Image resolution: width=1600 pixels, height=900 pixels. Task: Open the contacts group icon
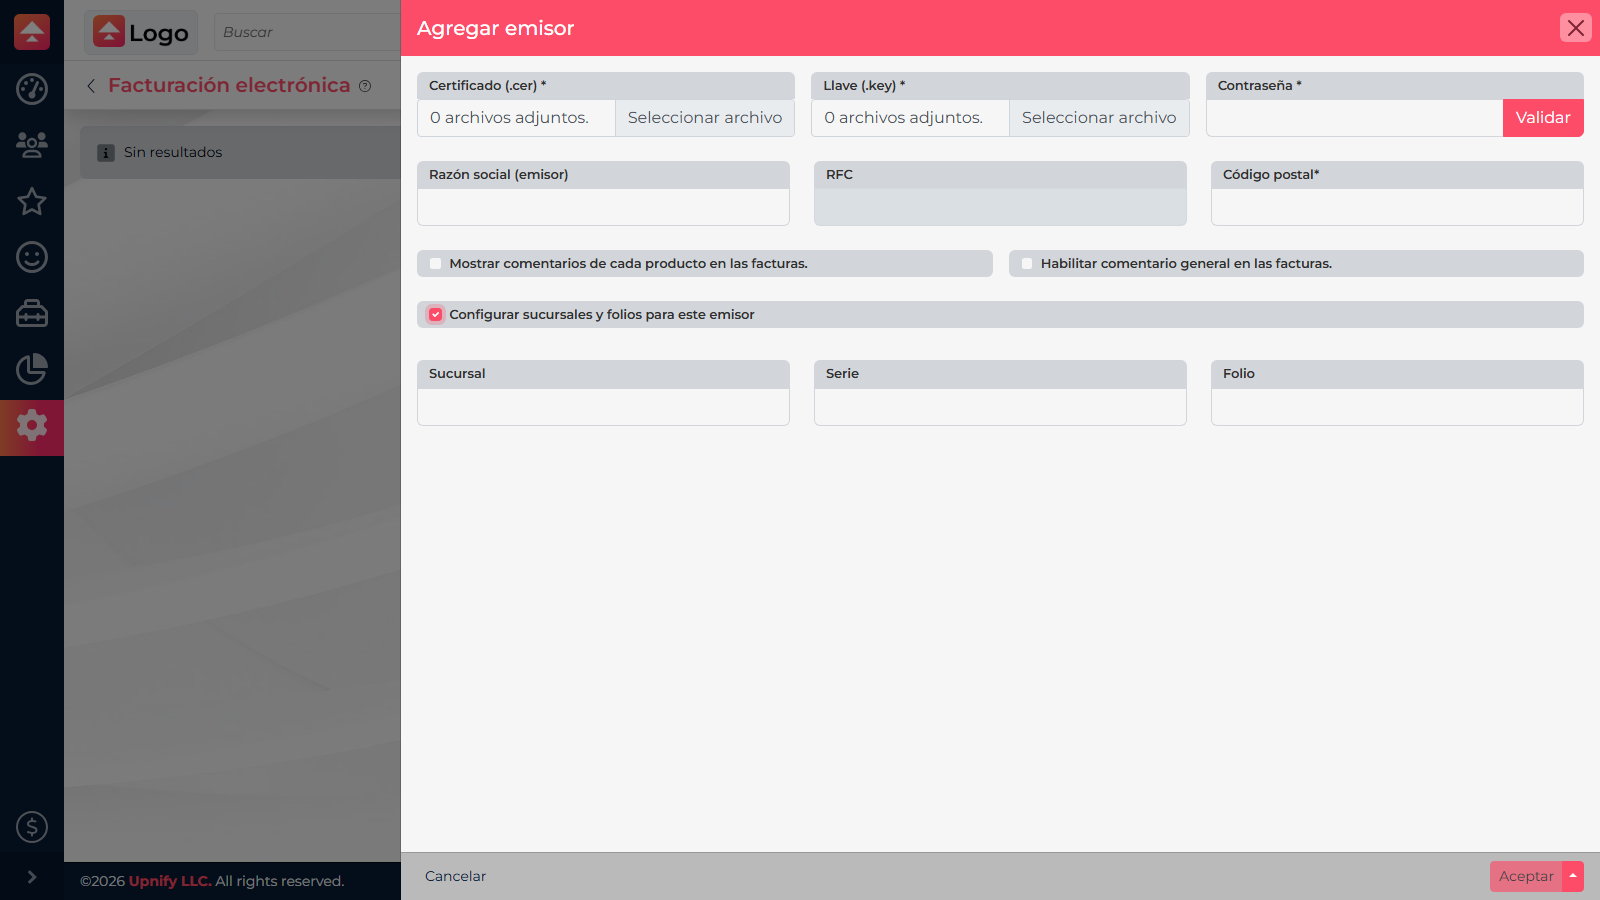click(x=32, y=145)
